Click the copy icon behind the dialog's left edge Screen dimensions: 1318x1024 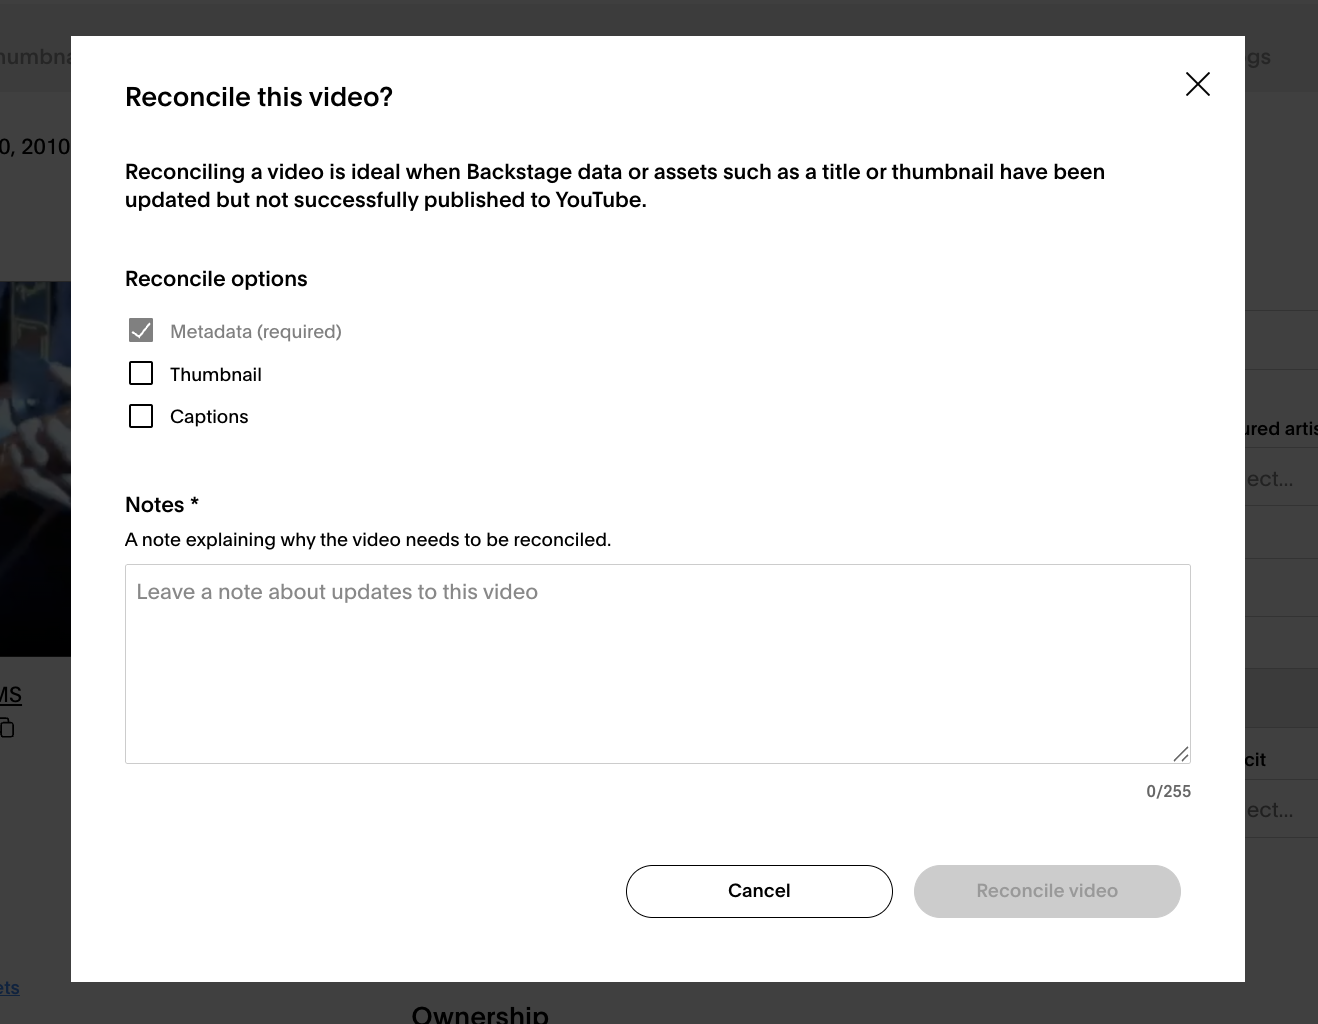pos(7,728)
